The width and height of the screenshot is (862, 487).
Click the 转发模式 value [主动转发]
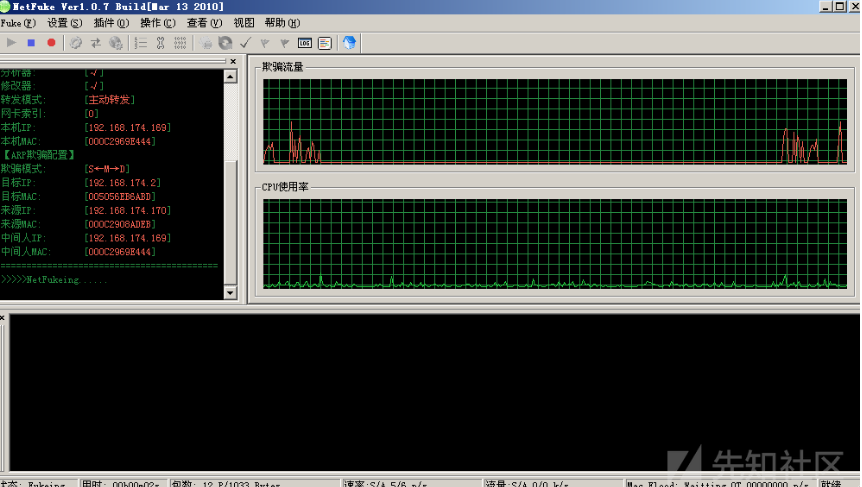point(109,100)
